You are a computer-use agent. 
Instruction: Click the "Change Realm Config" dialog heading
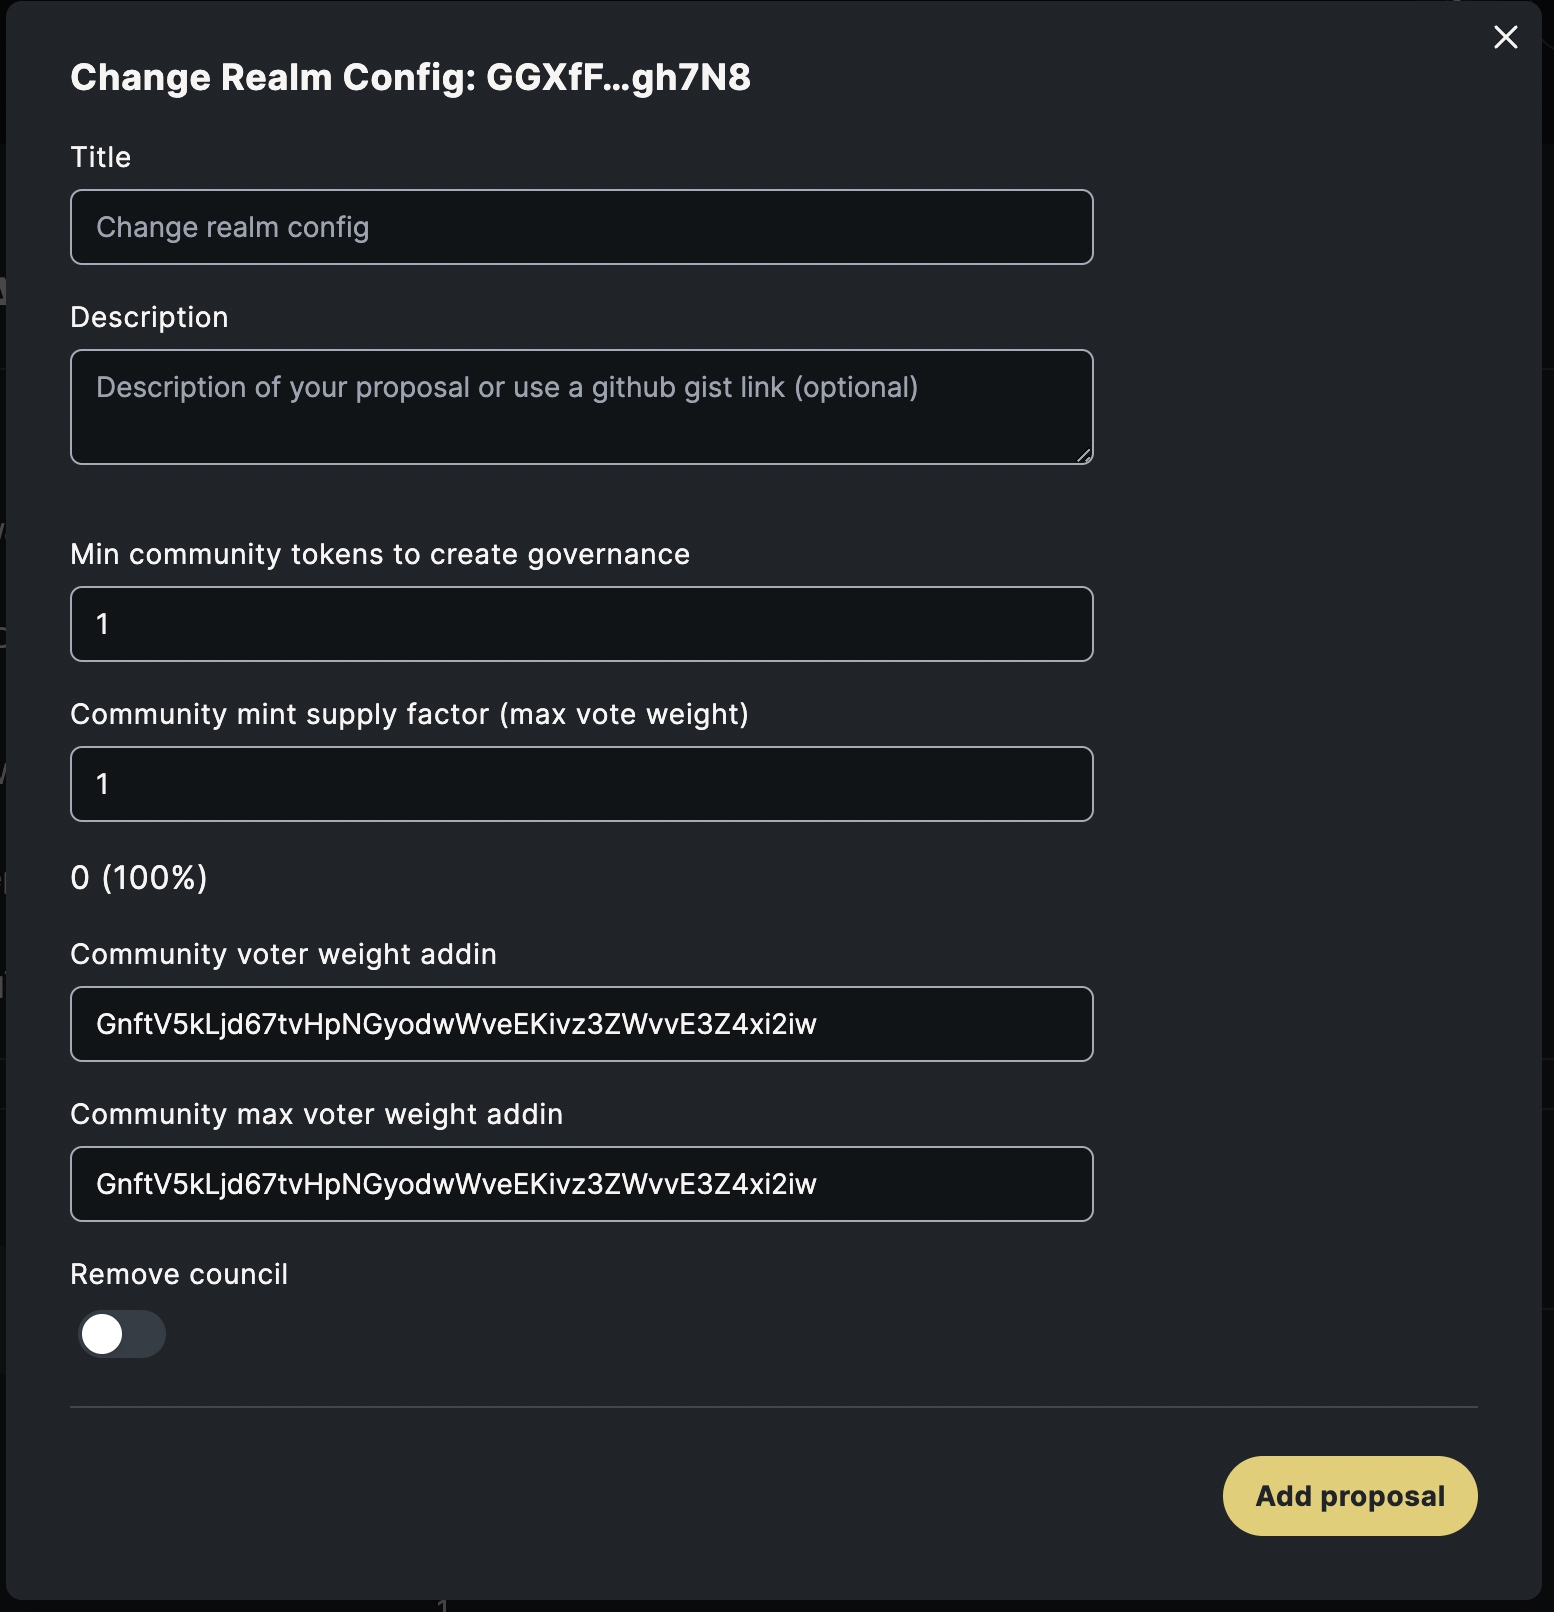[410, 78]
